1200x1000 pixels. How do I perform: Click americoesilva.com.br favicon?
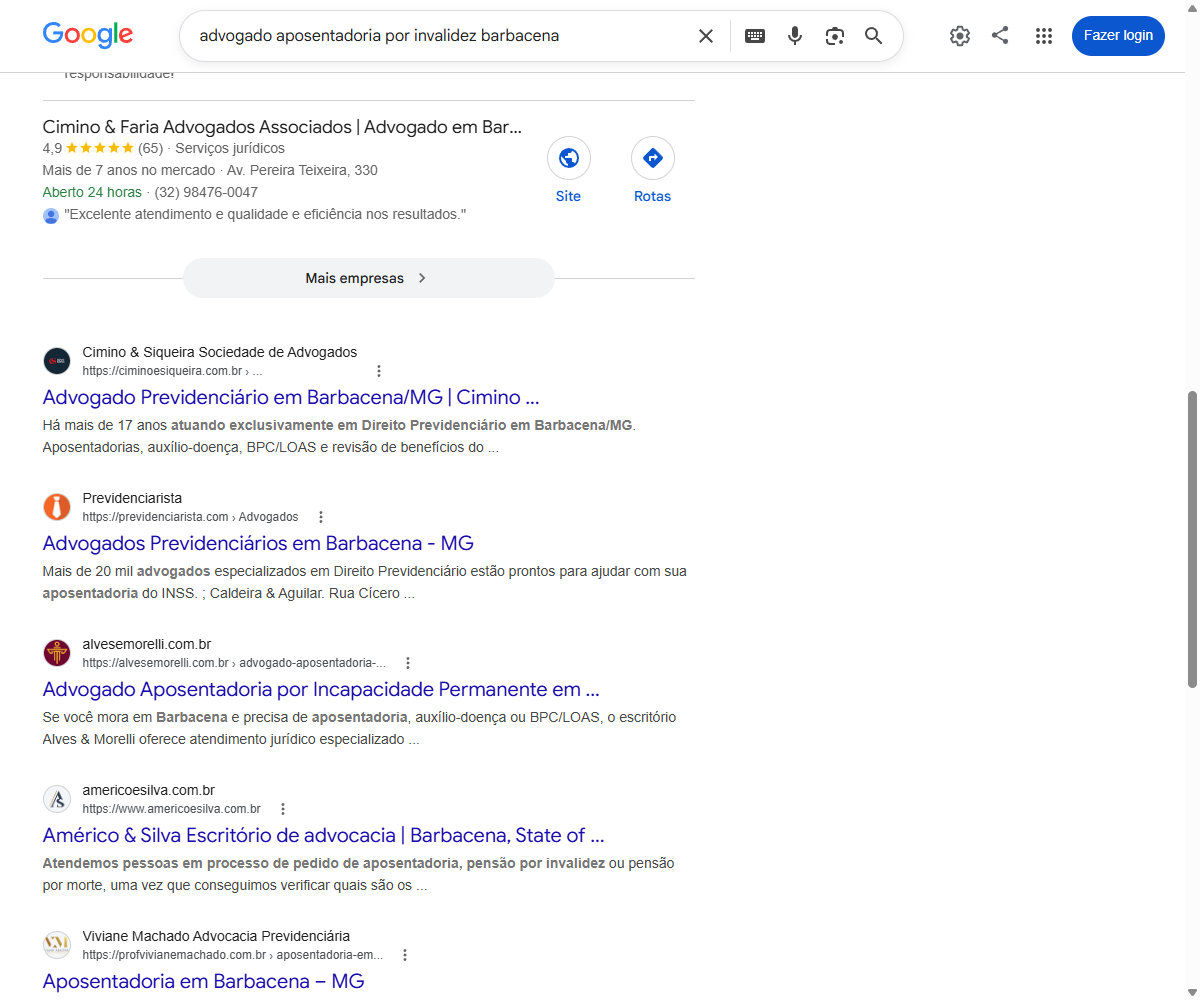tap(57, 799)
